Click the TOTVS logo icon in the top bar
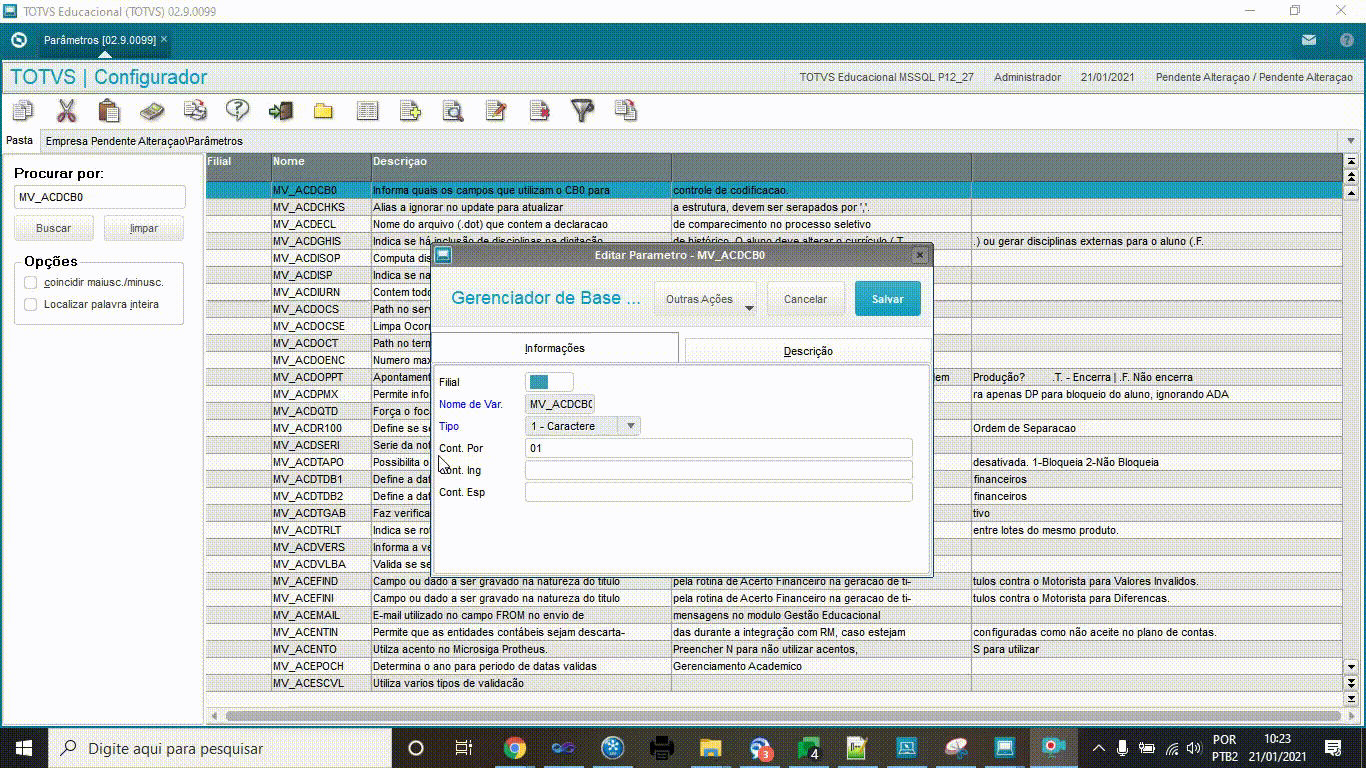 [x=18, y=40]
